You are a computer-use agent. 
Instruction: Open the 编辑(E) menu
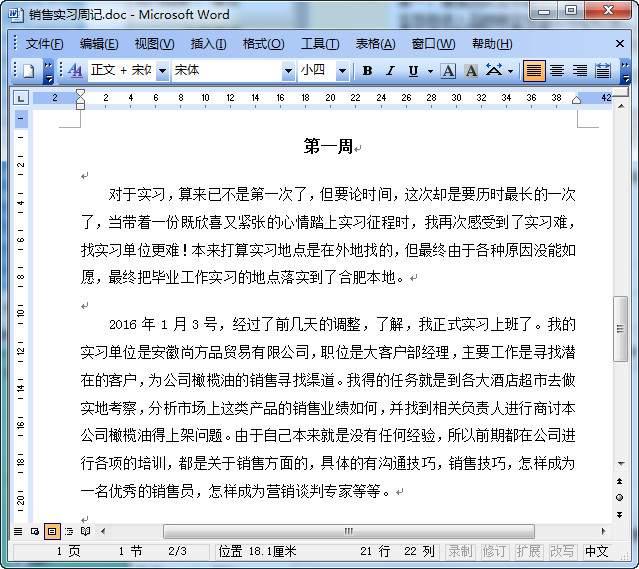point(99,44)
